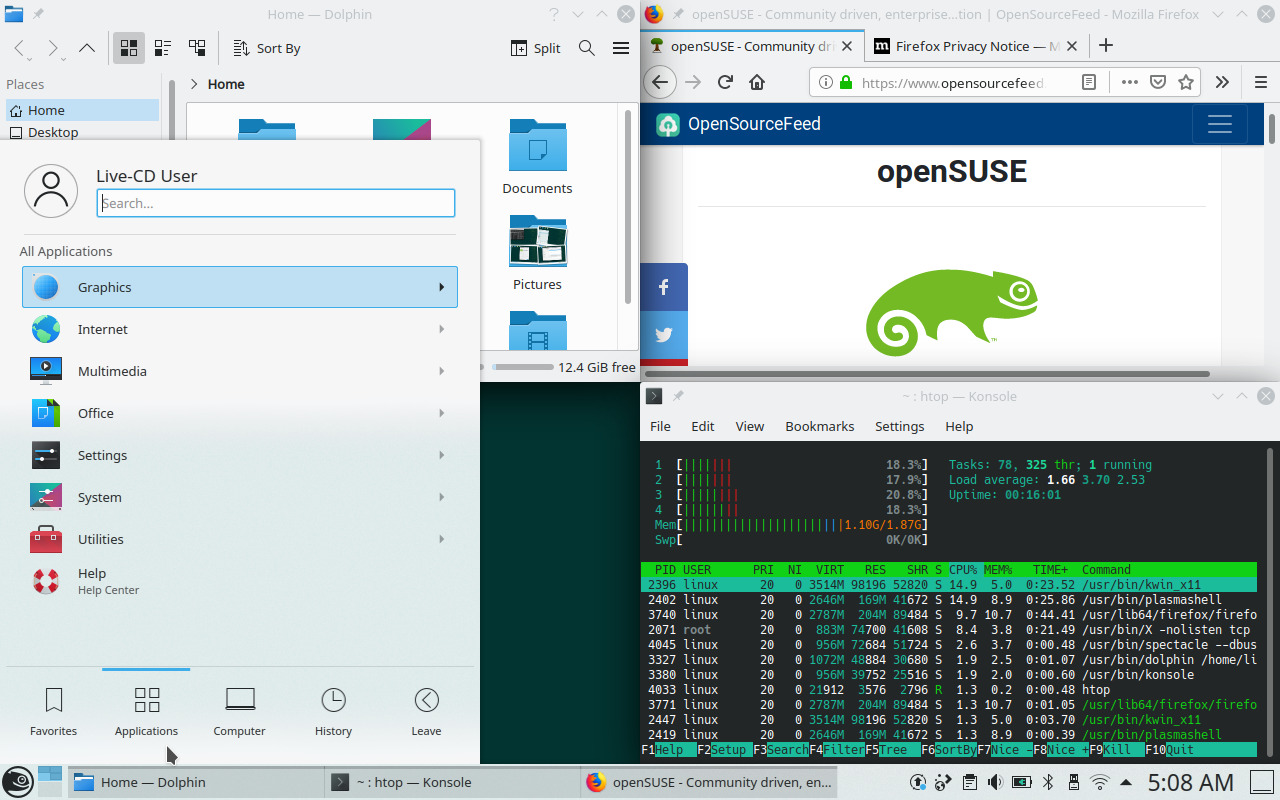Click Firefox forward button

click(x=693, y=82)
